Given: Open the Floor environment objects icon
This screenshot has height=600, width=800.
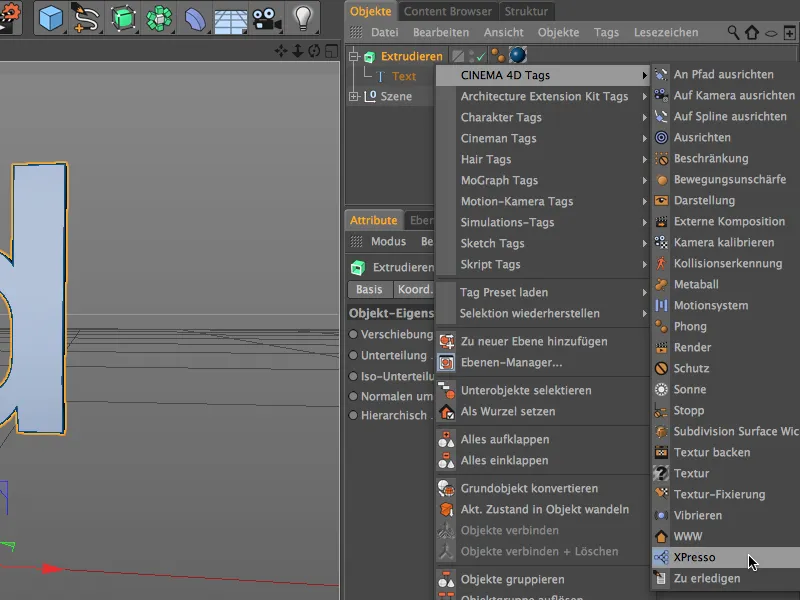Looking at the screenshot, I should 230,19.
